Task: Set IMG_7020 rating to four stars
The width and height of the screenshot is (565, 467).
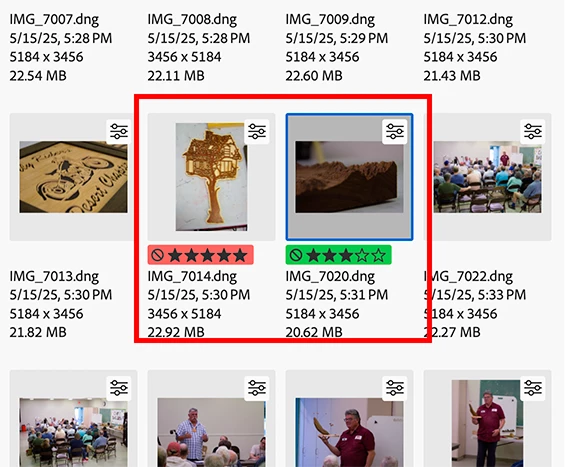Action: click(362, 255)
